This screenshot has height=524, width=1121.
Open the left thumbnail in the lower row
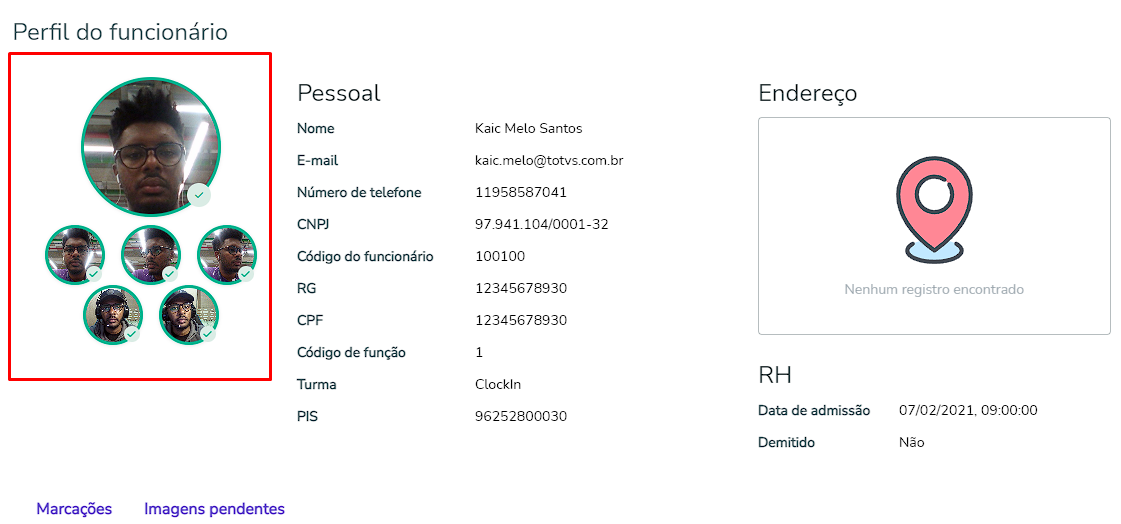coord(112,314)
